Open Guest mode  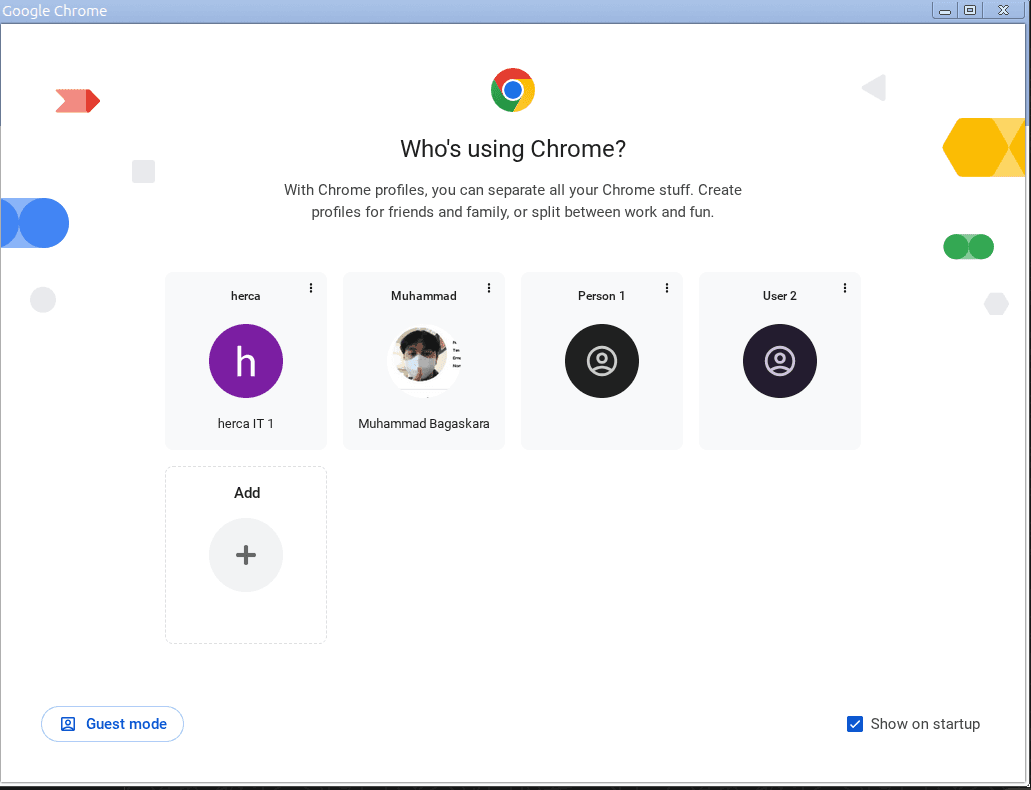tap(112, 724)
